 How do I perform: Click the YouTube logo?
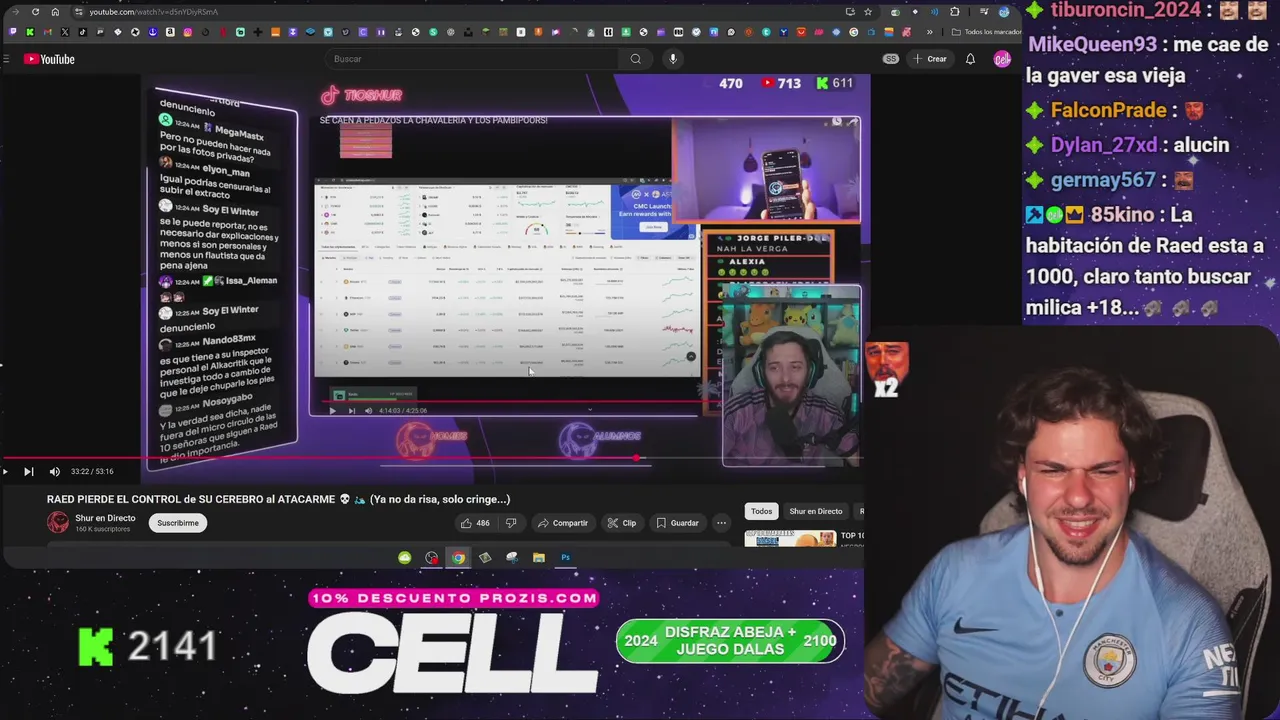click(50, 59)
